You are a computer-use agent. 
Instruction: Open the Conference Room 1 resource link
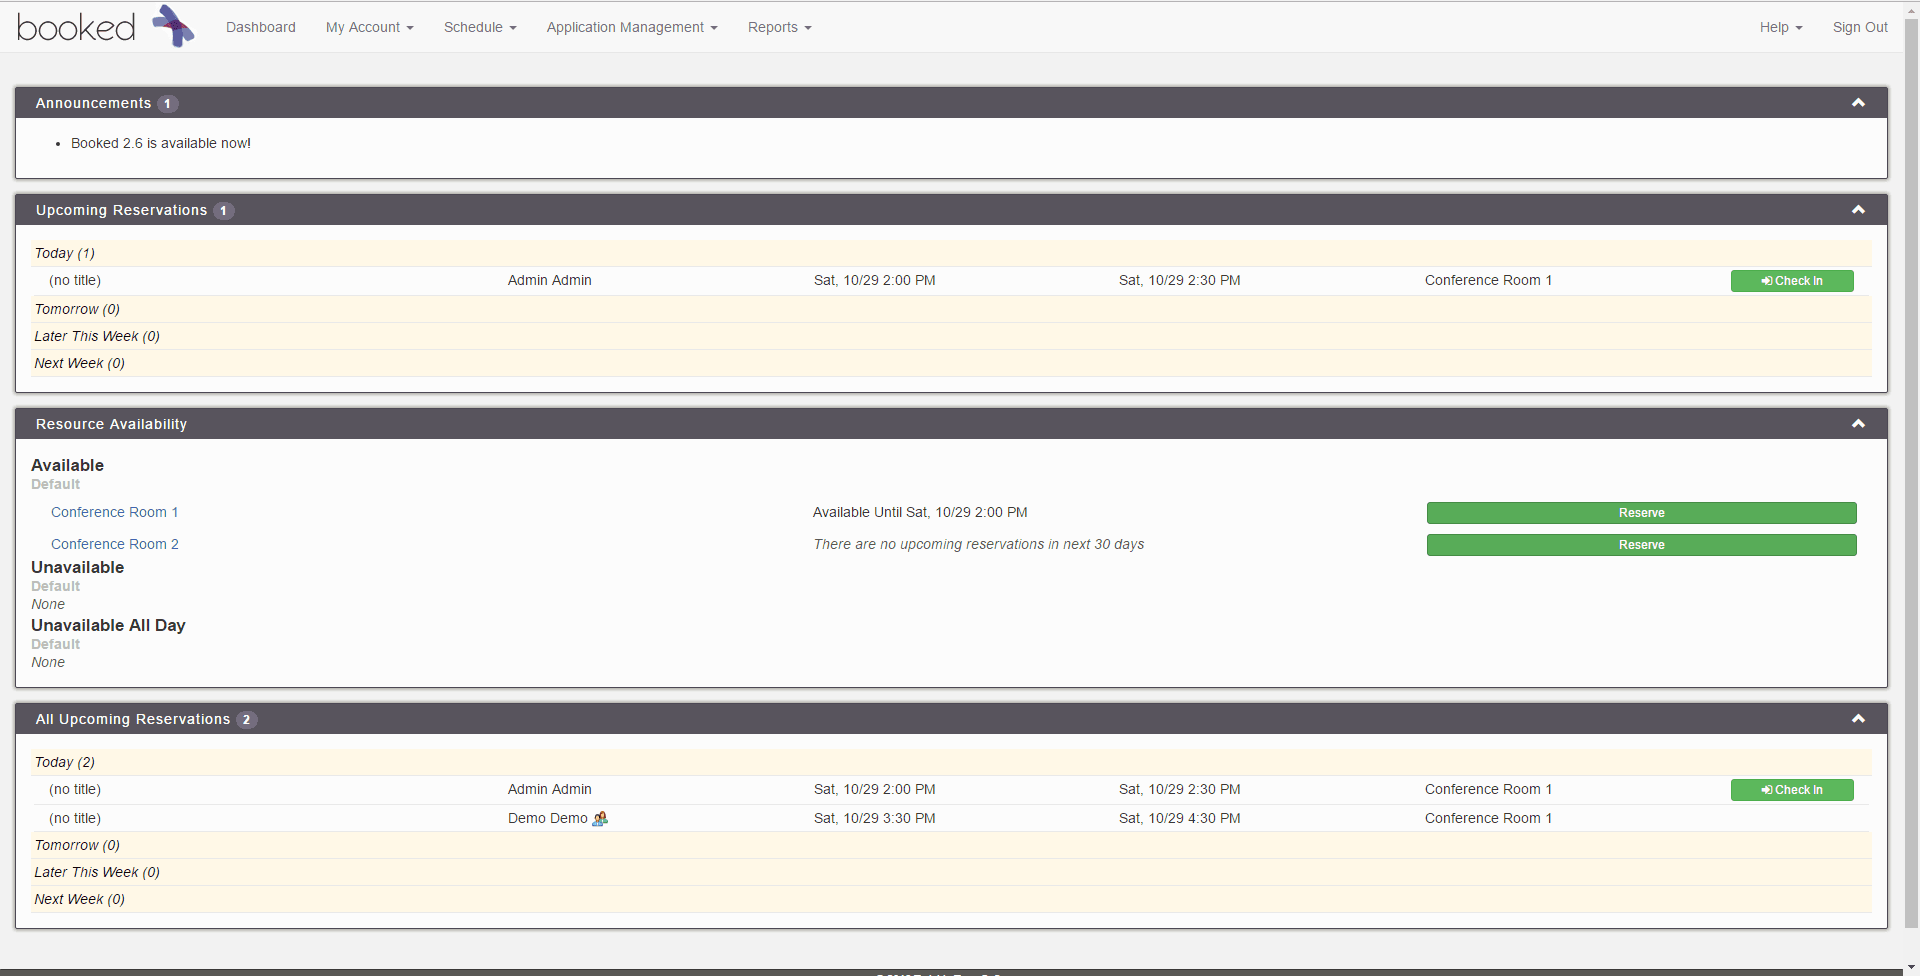pos(114,512)
